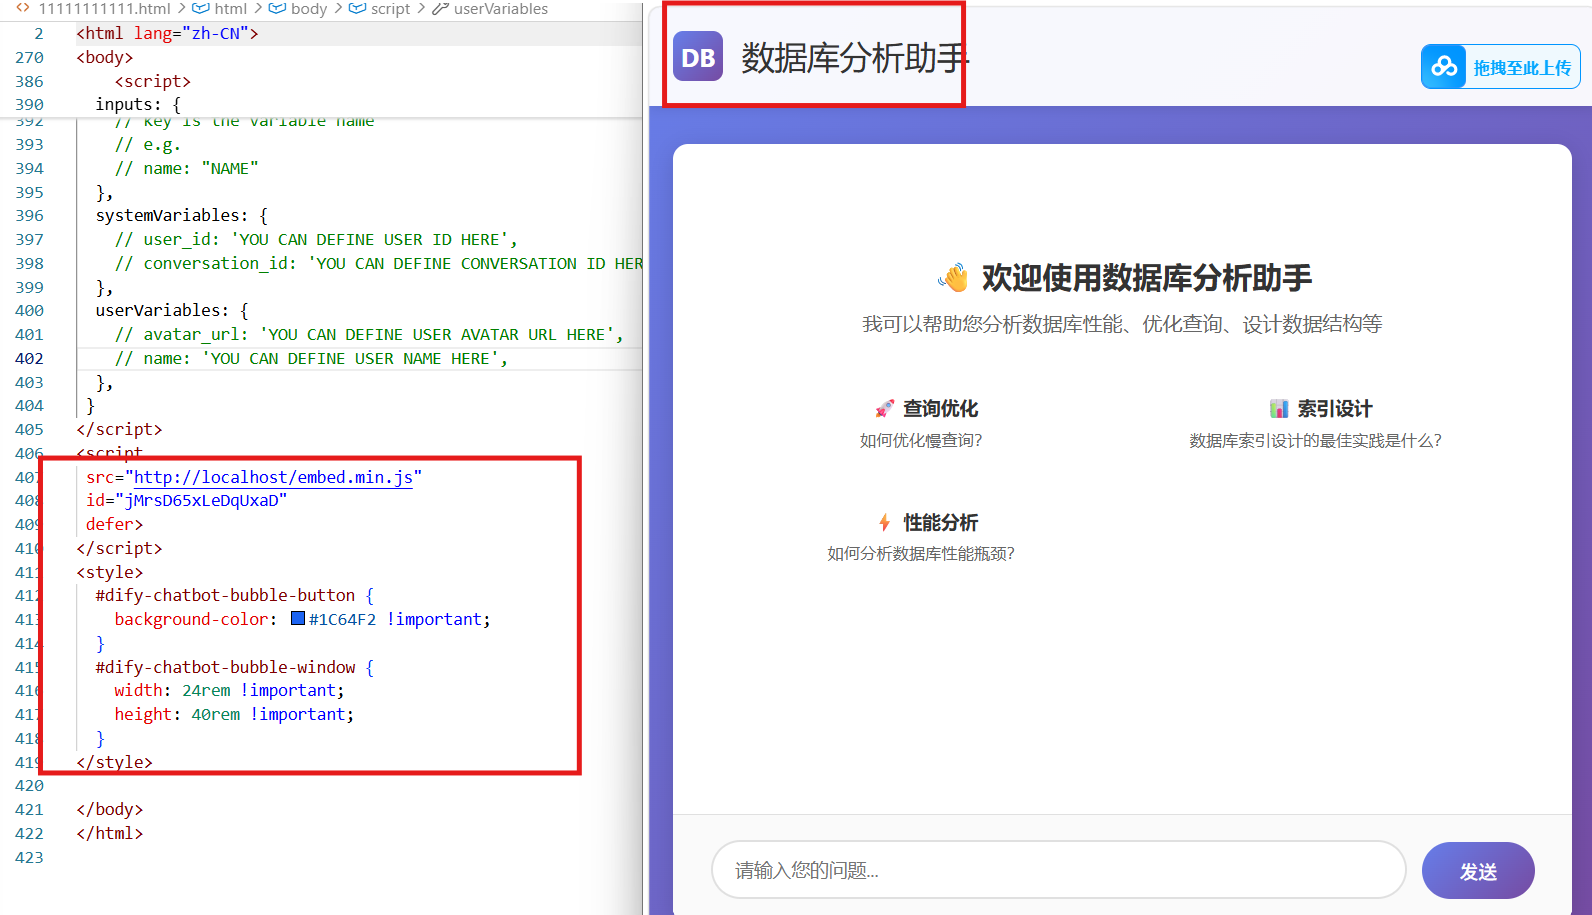Click the 如何优化慢查询? text
Image resolution: width=1592 pixels, height=915 pixels.
coord(921,440)
